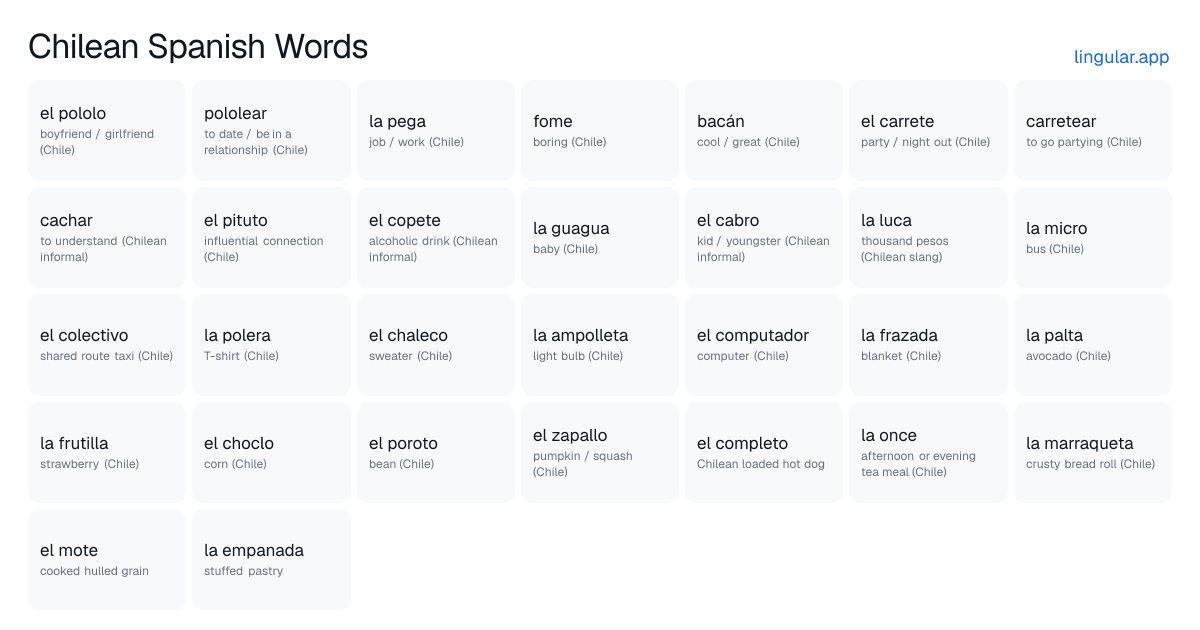Screen dimensions: 1200x630
Task: Click the 'Chilean Spanish Words' heading
Action: pos(198,46)
